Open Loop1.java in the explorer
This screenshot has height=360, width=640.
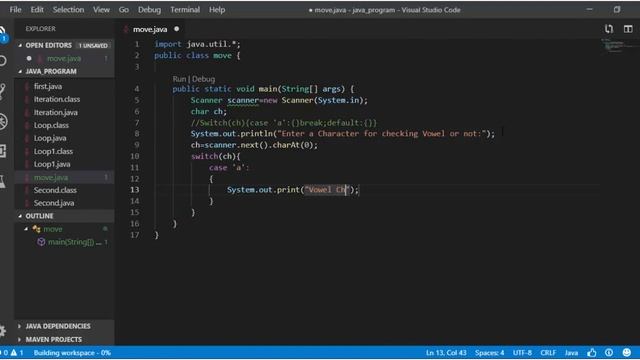point(52,164)
